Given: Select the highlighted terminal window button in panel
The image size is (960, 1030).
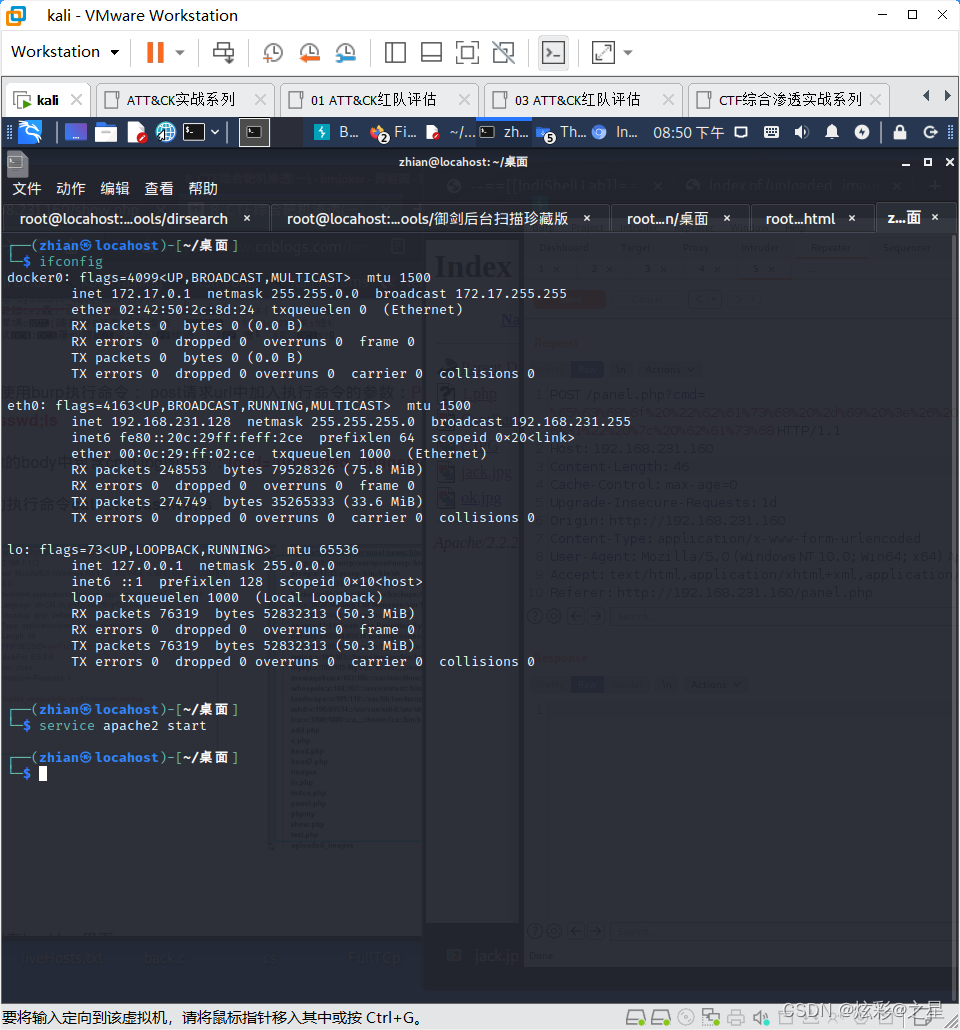Looking at the screenshot, I should 254,133.
